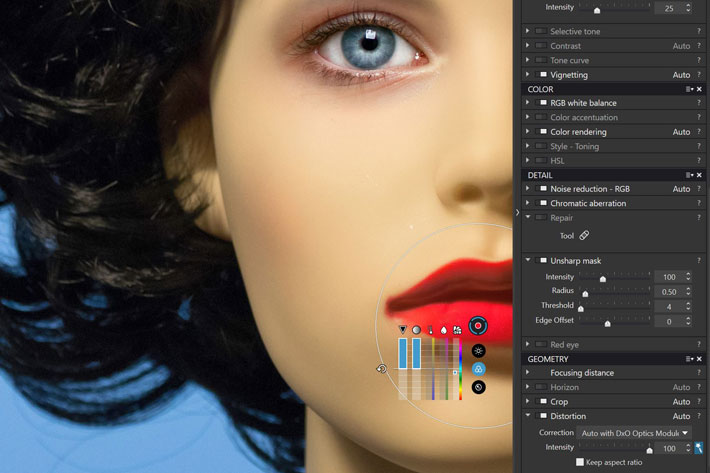Expand the Noise reduction - RGB settings
This screenshot has height=473, width=710.
pos(528,189)
